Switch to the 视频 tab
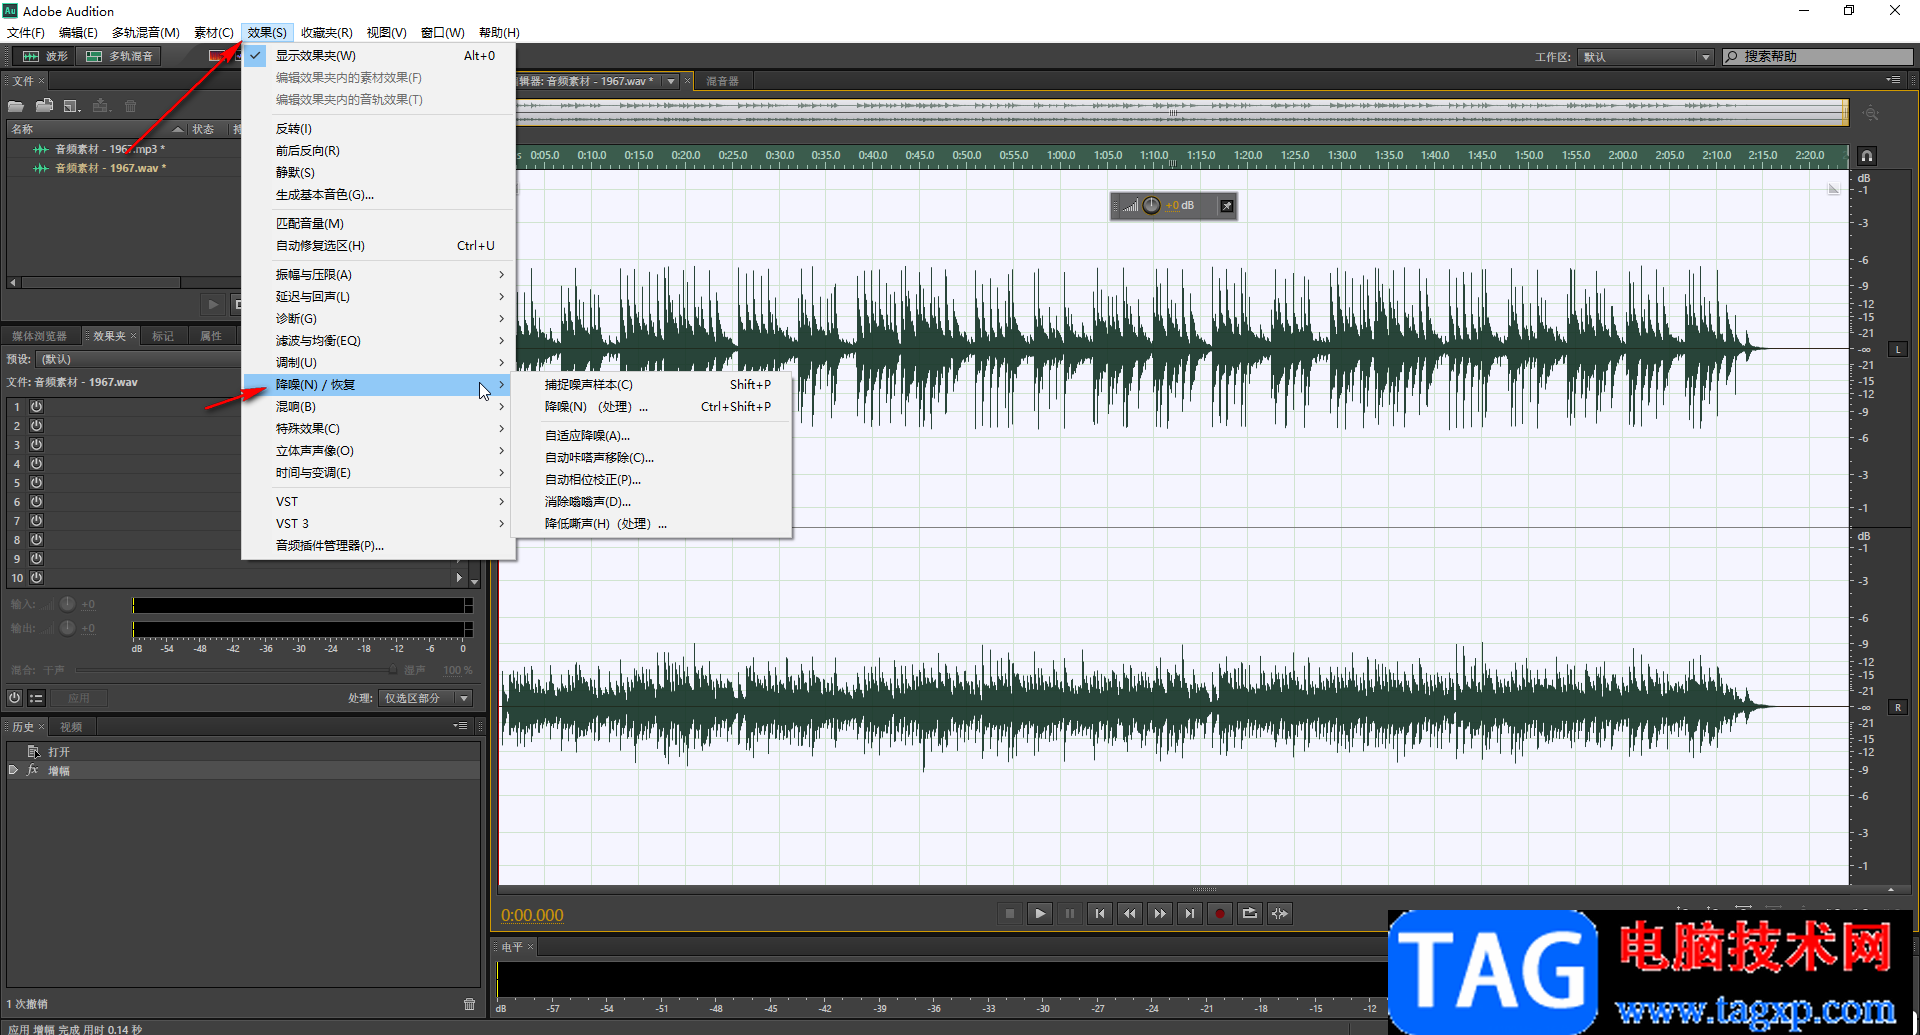 pos(71,727)
